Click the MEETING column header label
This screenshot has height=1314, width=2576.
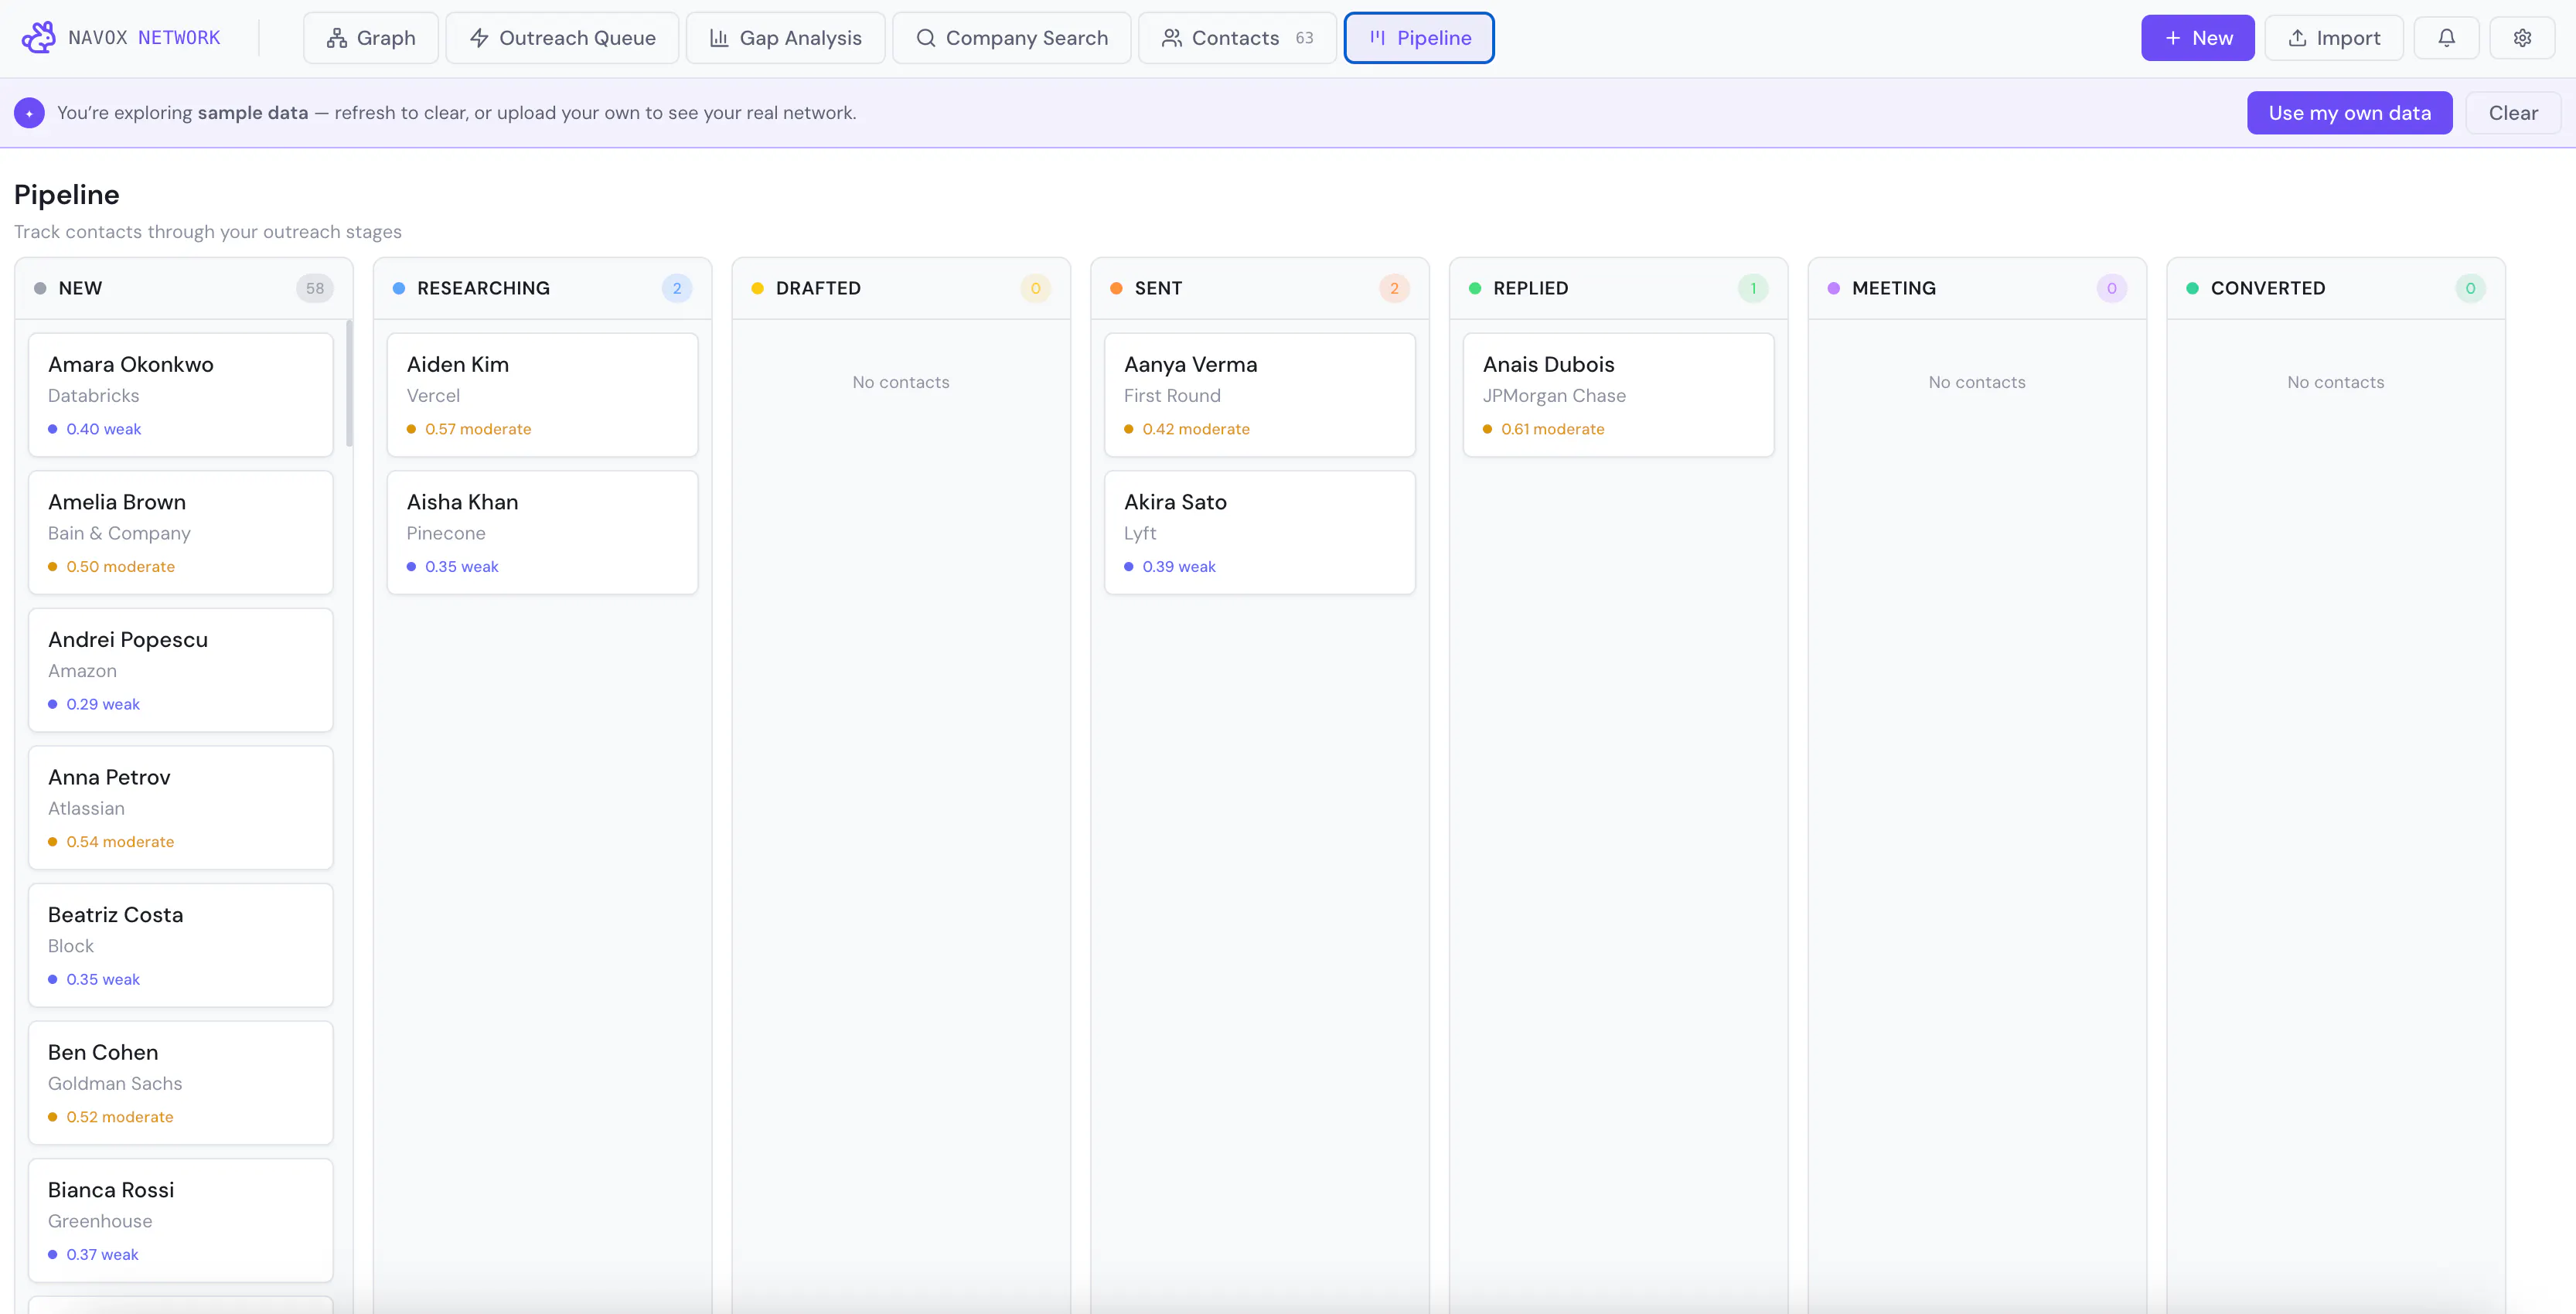pos(1894,288)
